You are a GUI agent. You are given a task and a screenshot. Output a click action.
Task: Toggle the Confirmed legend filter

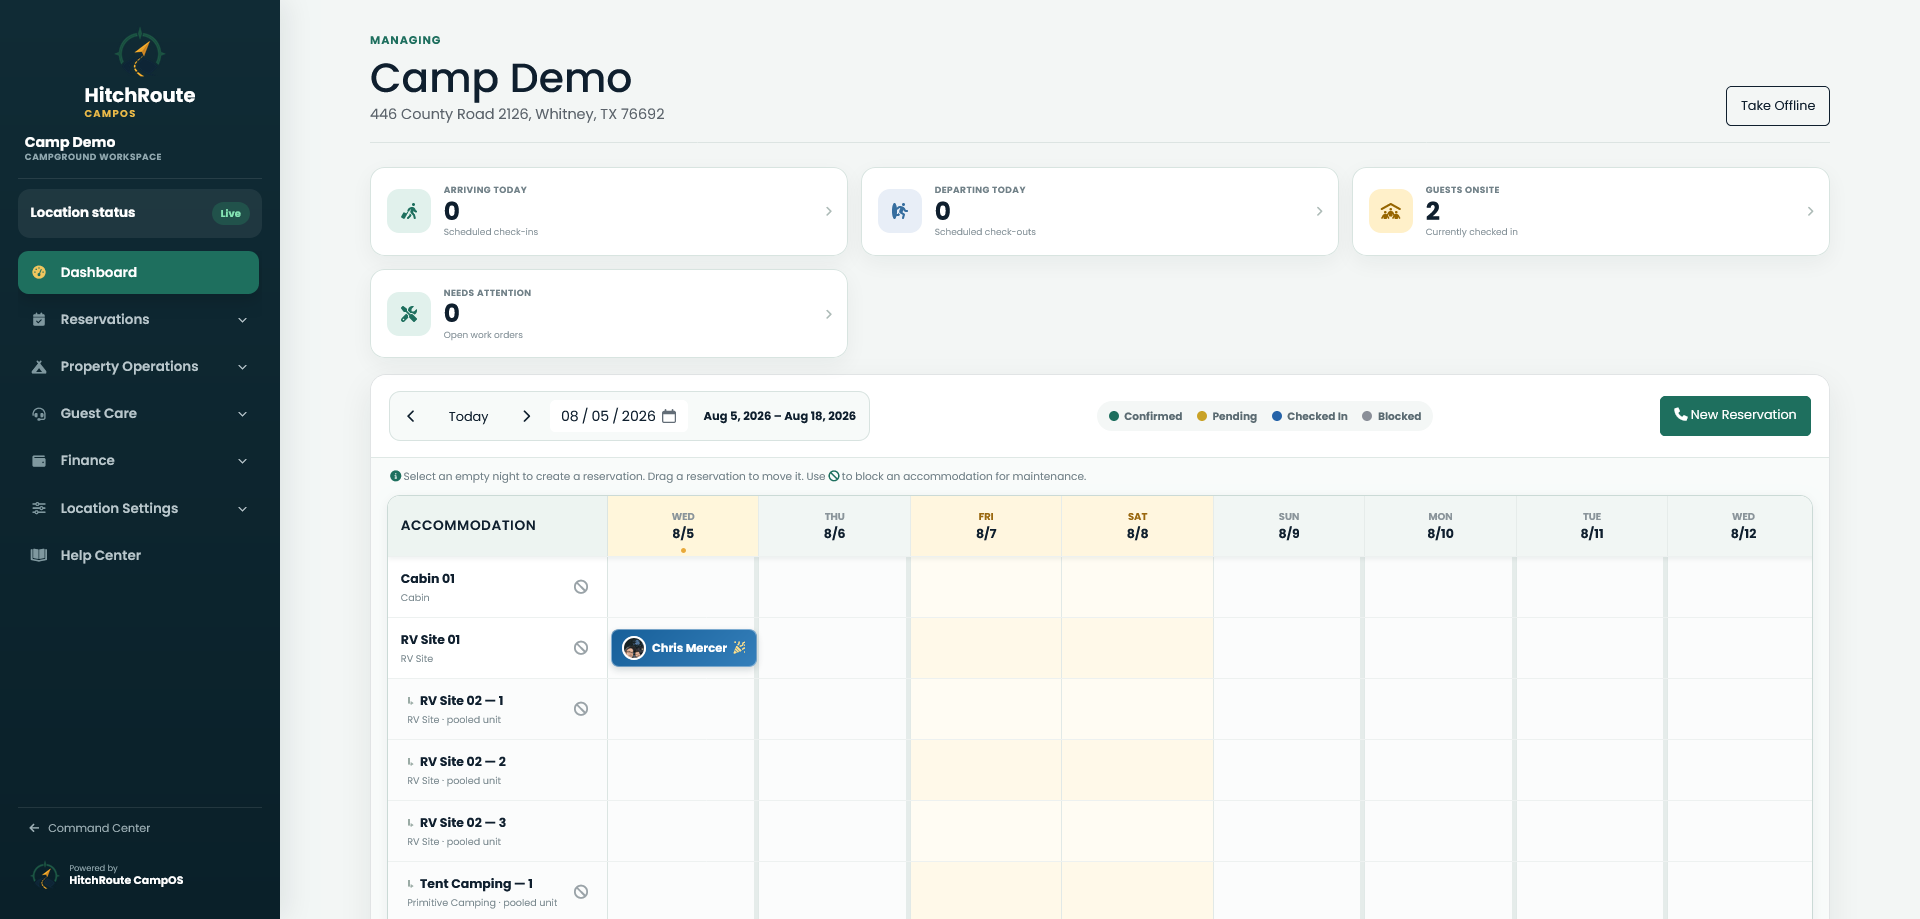(1146, 416)
